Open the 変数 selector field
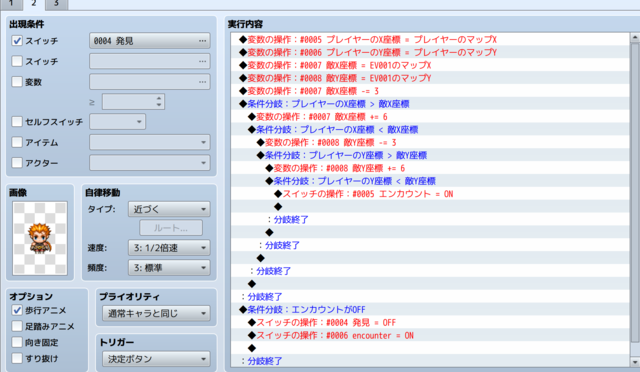Image resolution: width=640 pixels, height=372 pixels. (x=150, y=82)
